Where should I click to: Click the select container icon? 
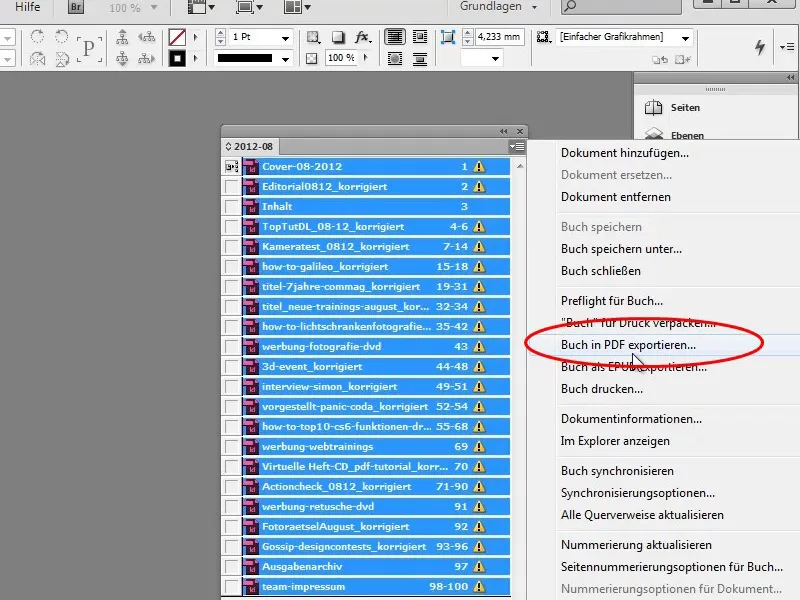(122, 36)
